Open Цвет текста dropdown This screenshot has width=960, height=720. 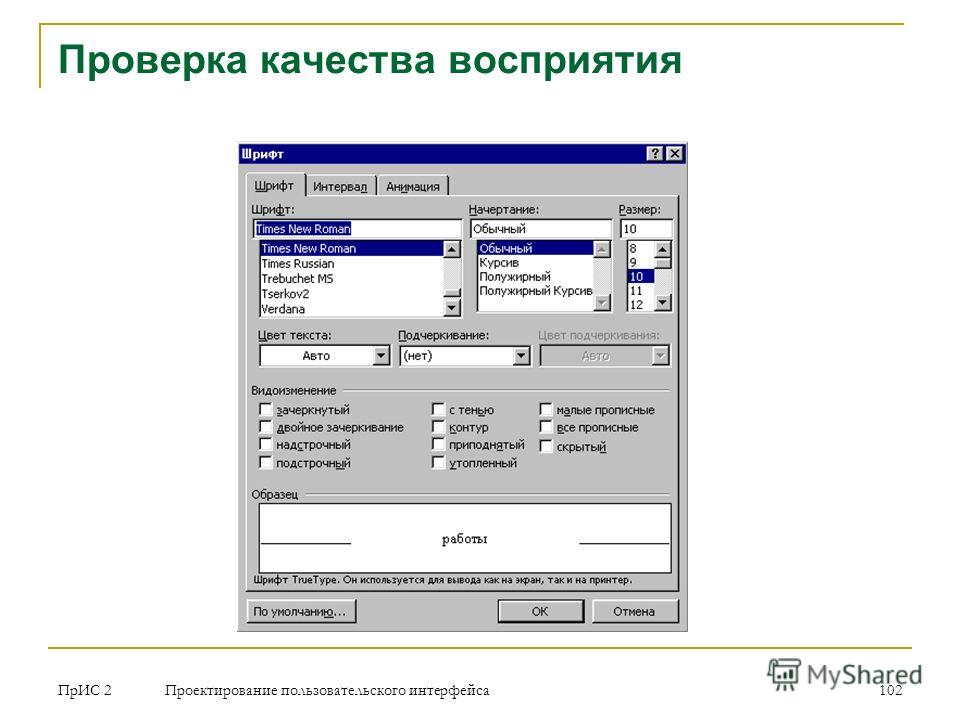click(x=381, y=356)
